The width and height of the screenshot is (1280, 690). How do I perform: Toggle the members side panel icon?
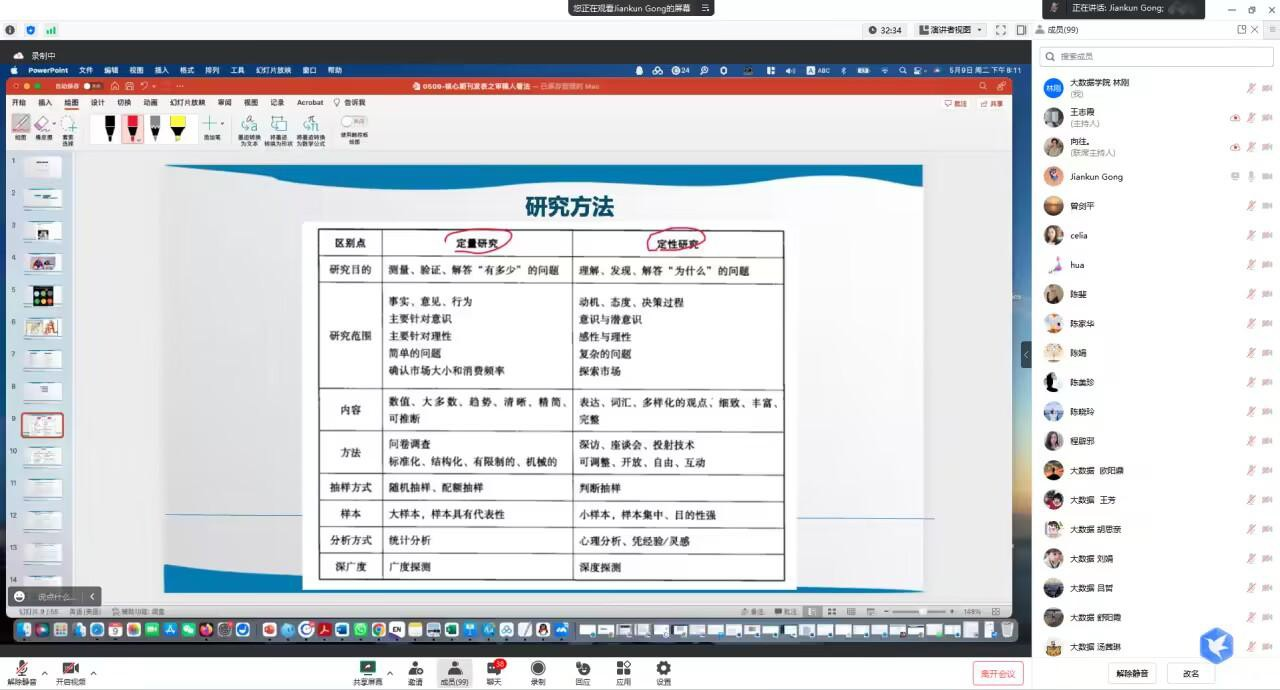click(x=1021, y=30)
